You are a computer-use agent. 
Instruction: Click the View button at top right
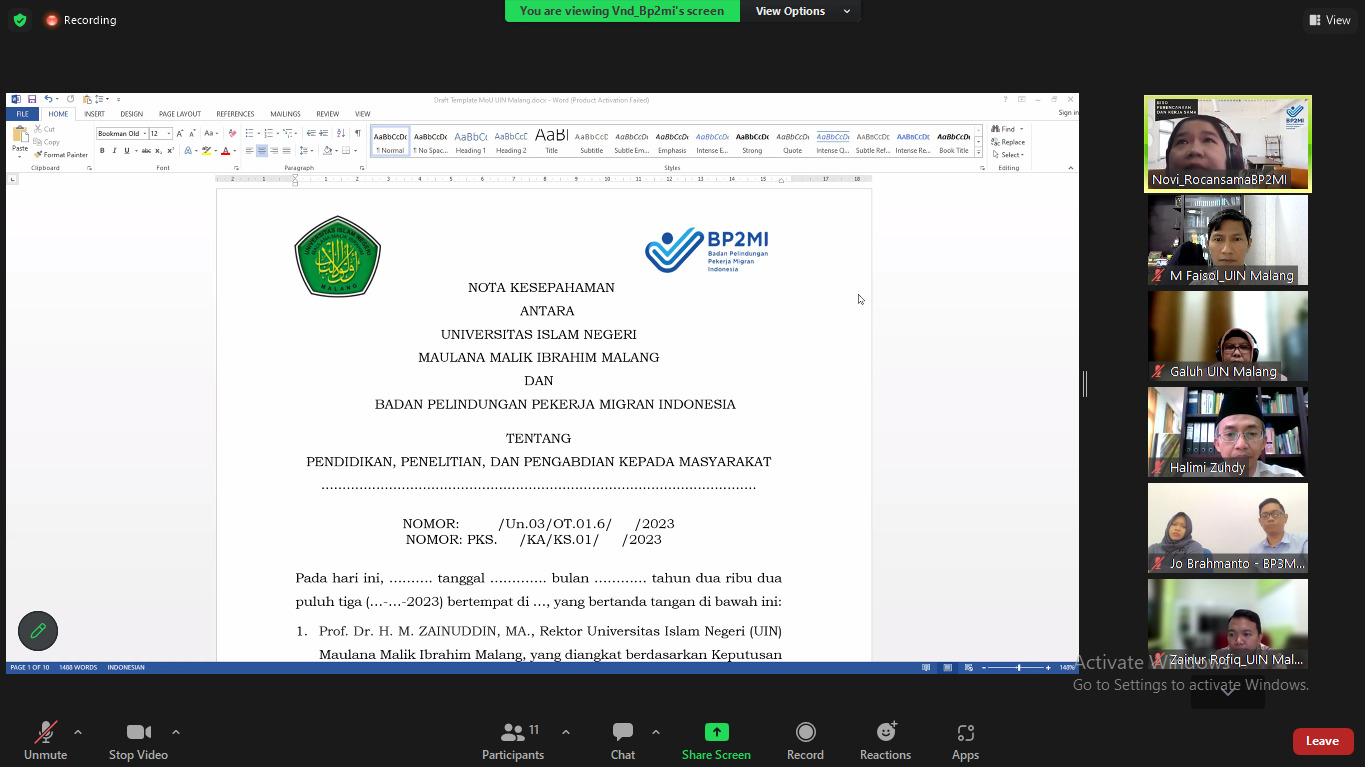[1329, 20]
